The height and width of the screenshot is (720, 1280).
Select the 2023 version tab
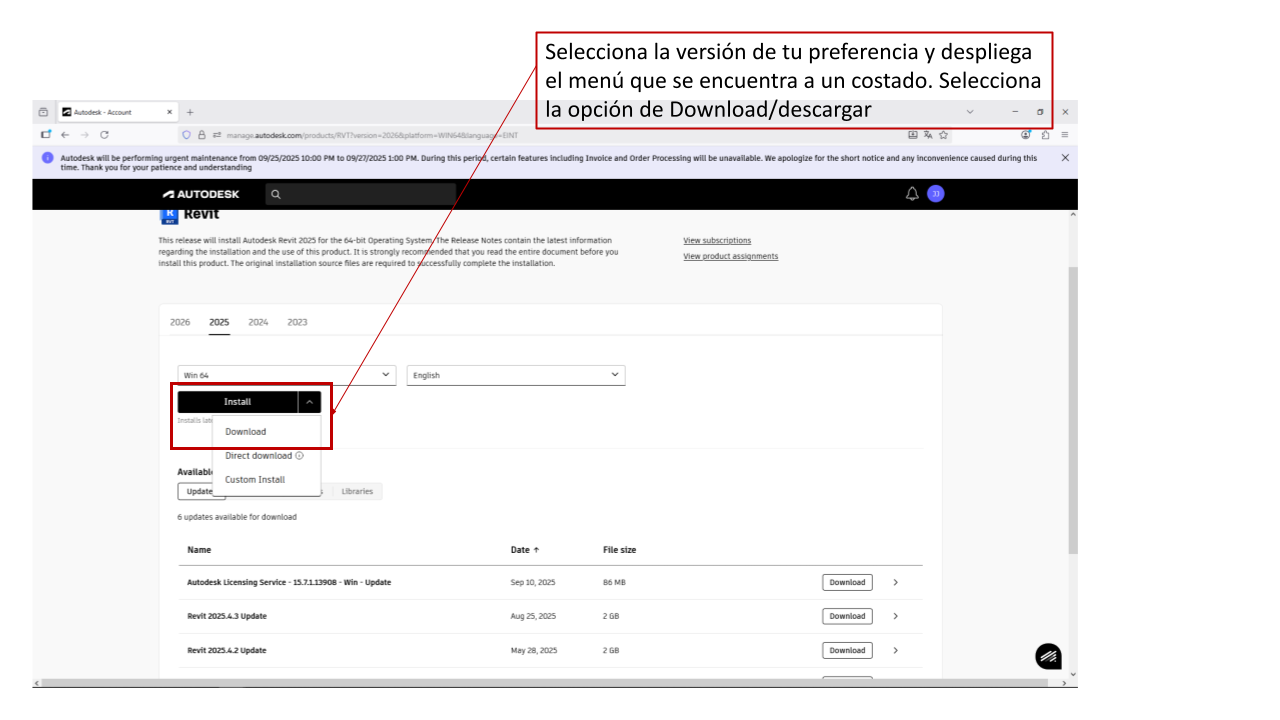pyautogui.click(x=297, y=322)
